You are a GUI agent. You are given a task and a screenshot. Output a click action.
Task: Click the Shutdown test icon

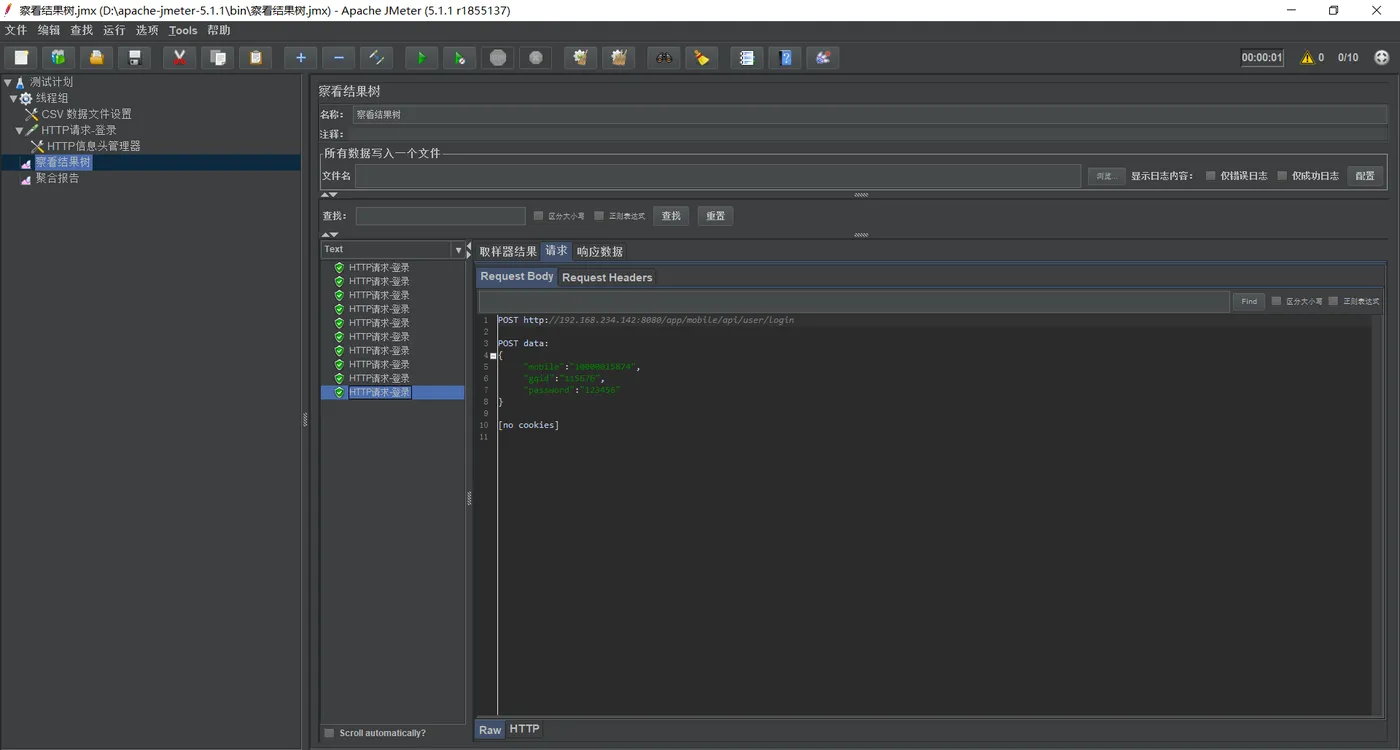tap(535, 58)
